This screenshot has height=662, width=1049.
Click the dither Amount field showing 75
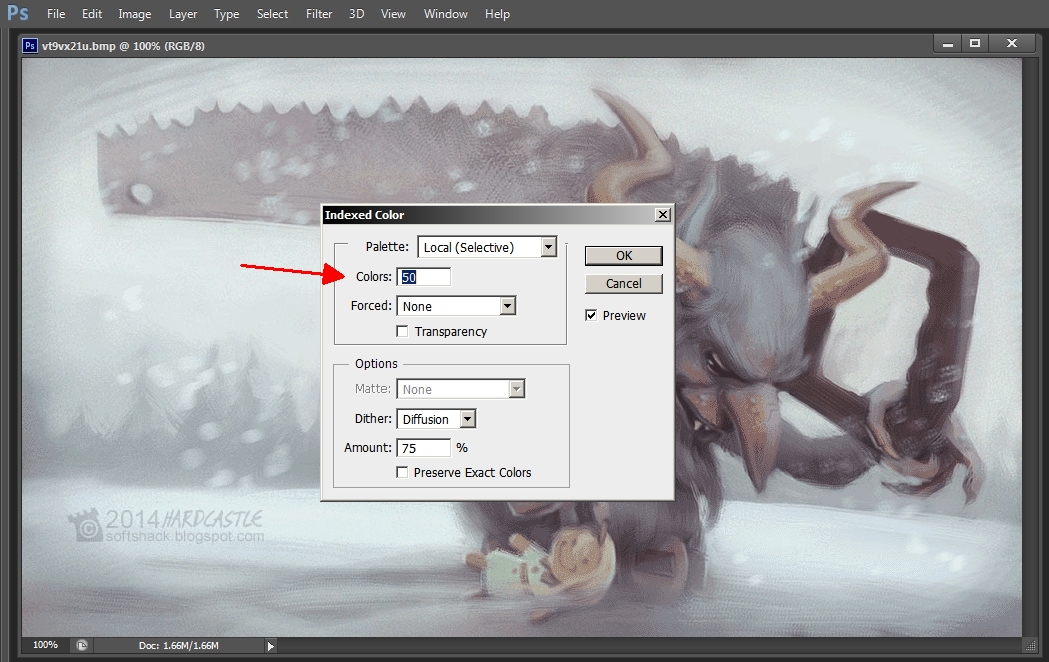pyautogui.click(x=423, y=448)
